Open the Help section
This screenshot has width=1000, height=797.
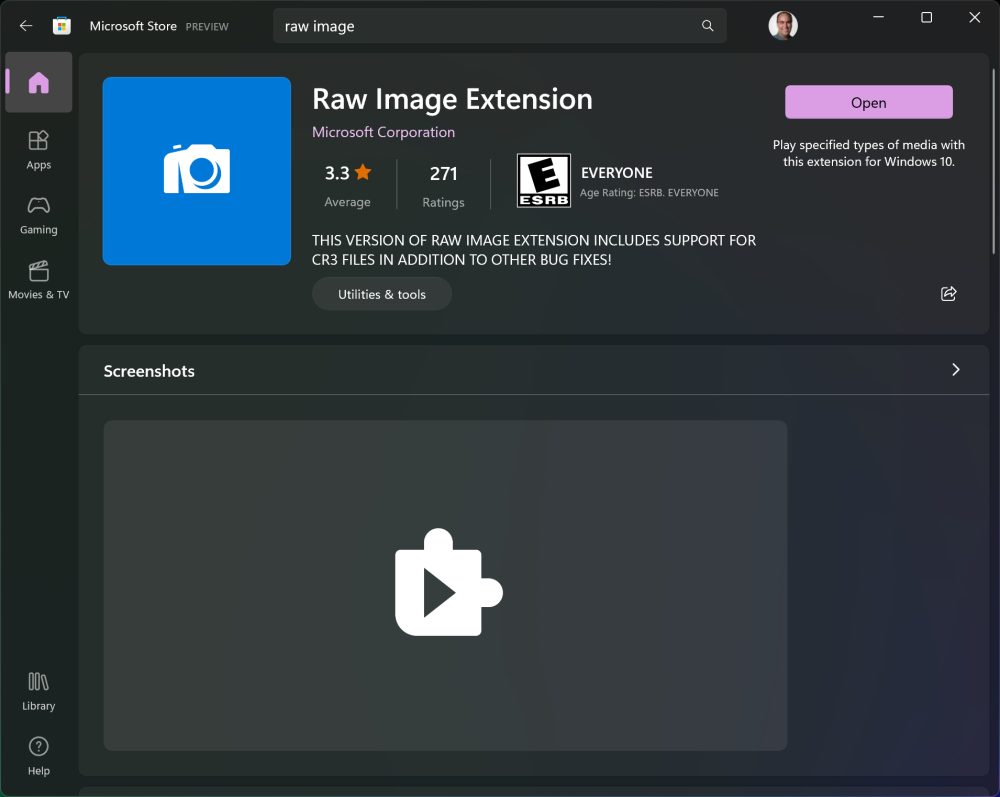(x=39, y=757)
